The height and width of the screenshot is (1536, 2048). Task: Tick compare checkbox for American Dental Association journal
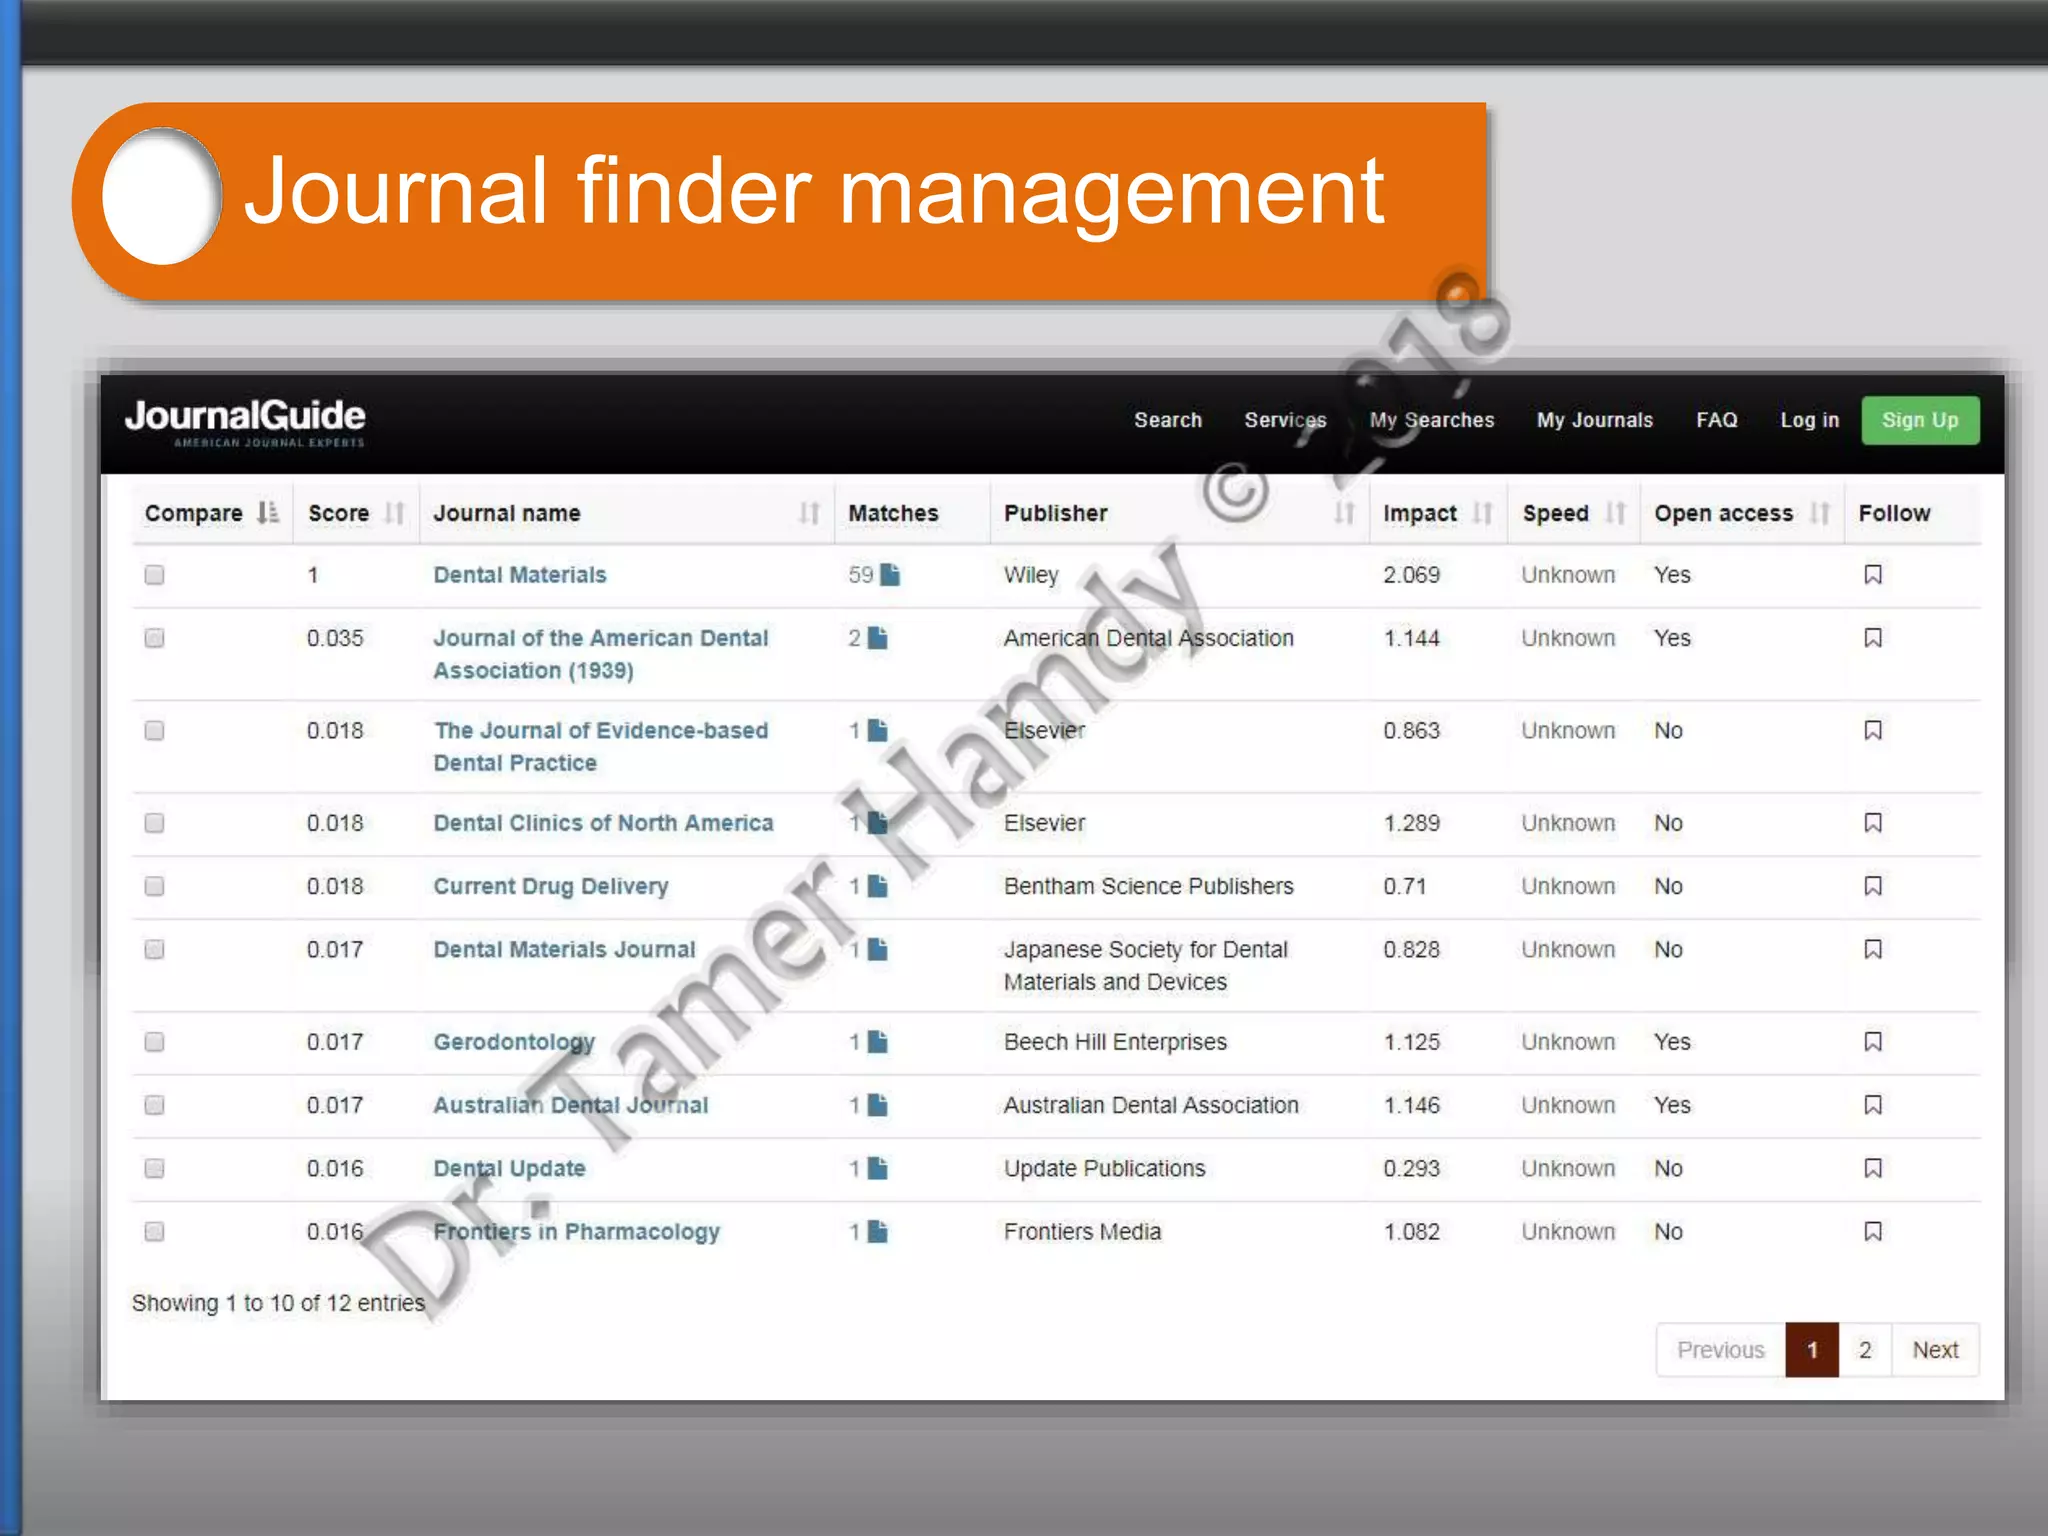coord(154,638)
